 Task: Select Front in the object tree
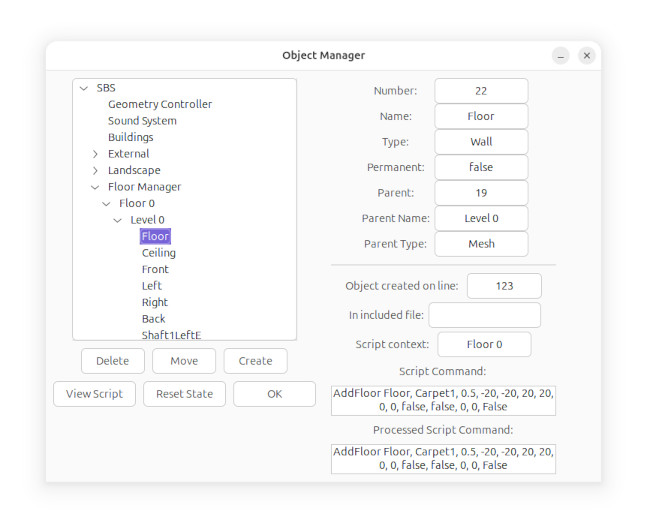(x=155, y=269)
